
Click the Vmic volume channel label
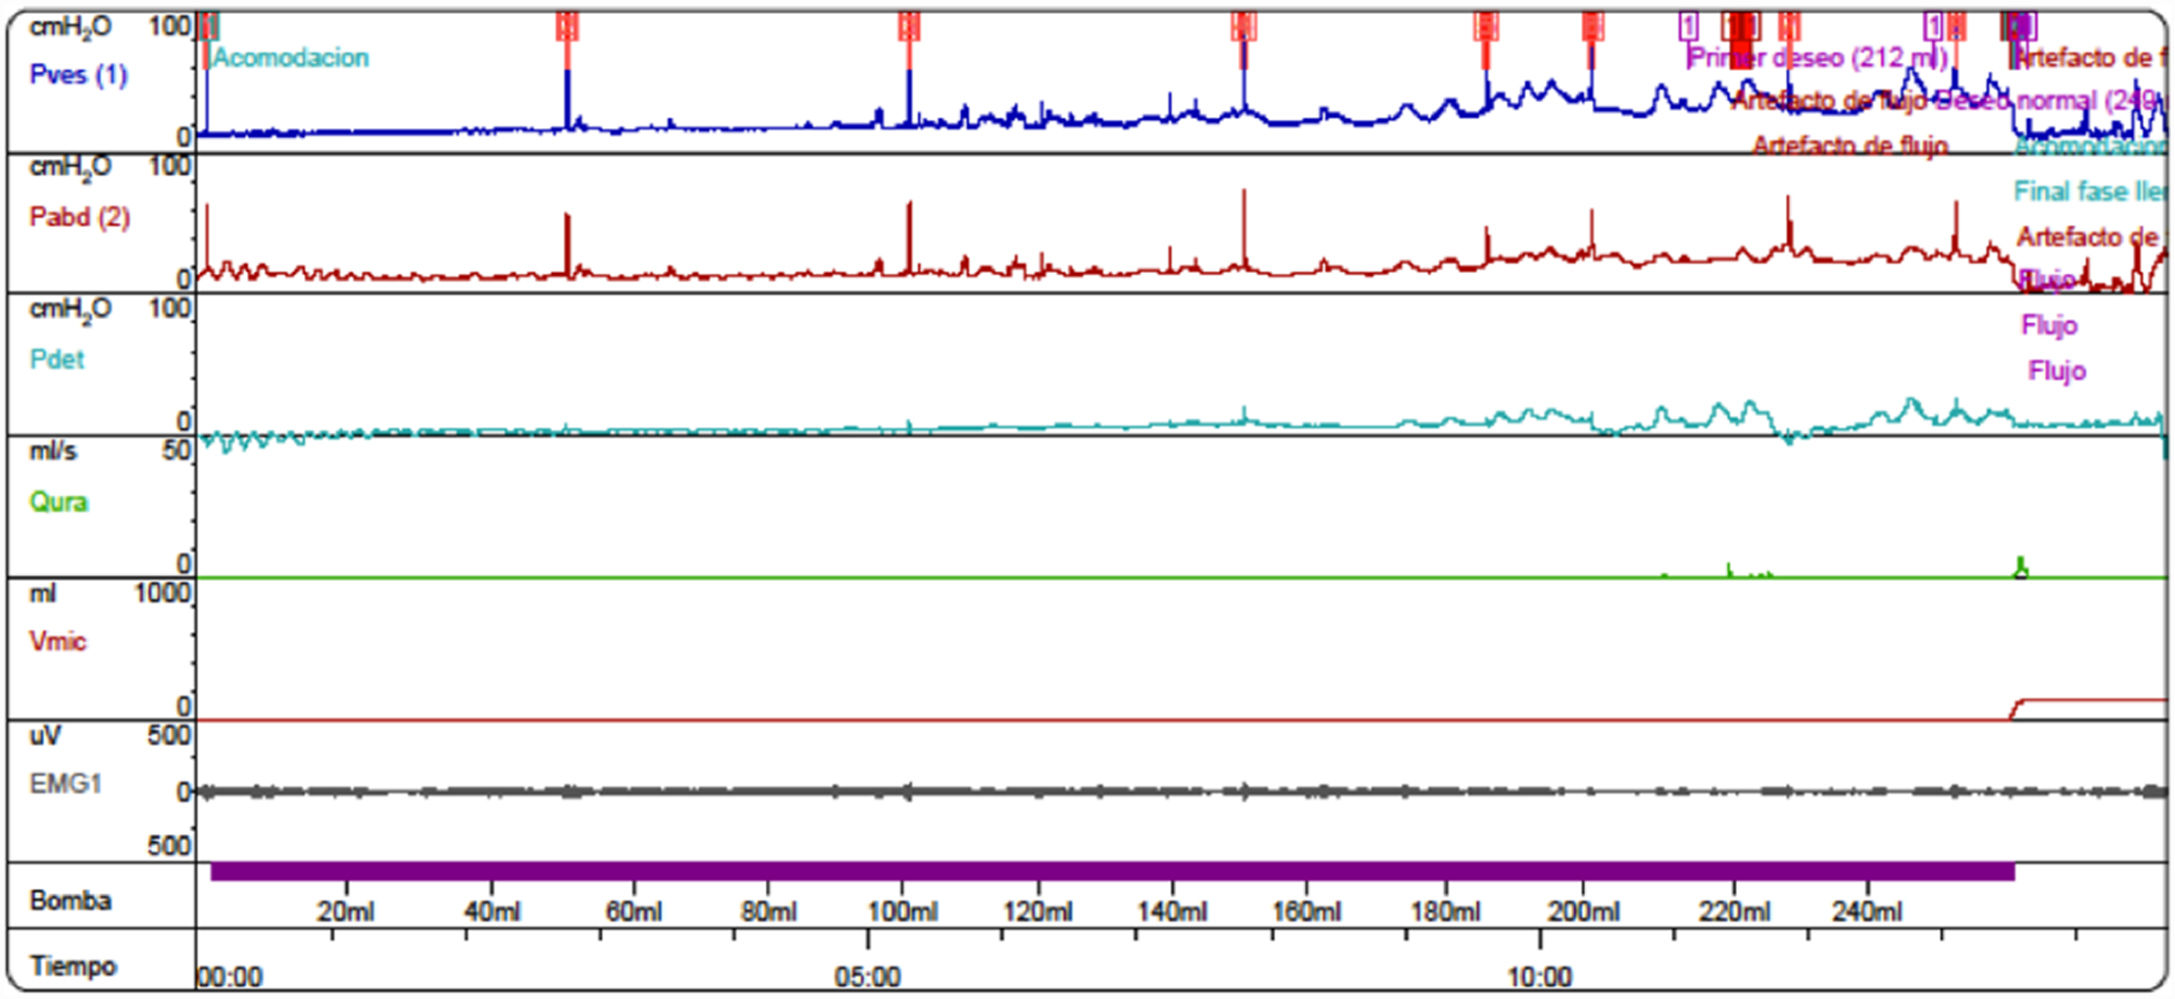click(x=57, y=641)
